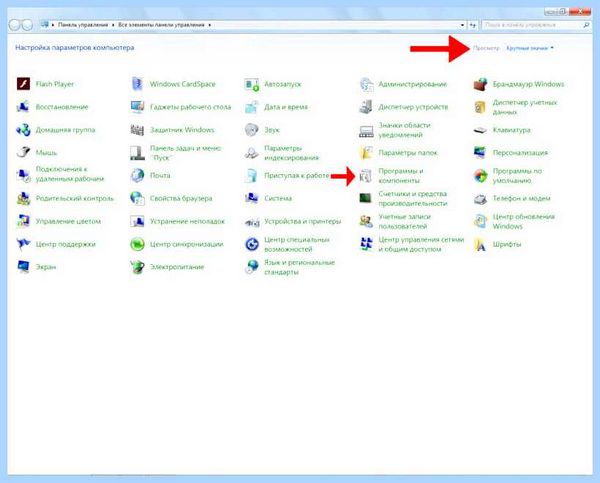Expand arrow after Все элементы панели управления
Screen dimensions: 600x483
pyautogui.click(x=210, y=25)
